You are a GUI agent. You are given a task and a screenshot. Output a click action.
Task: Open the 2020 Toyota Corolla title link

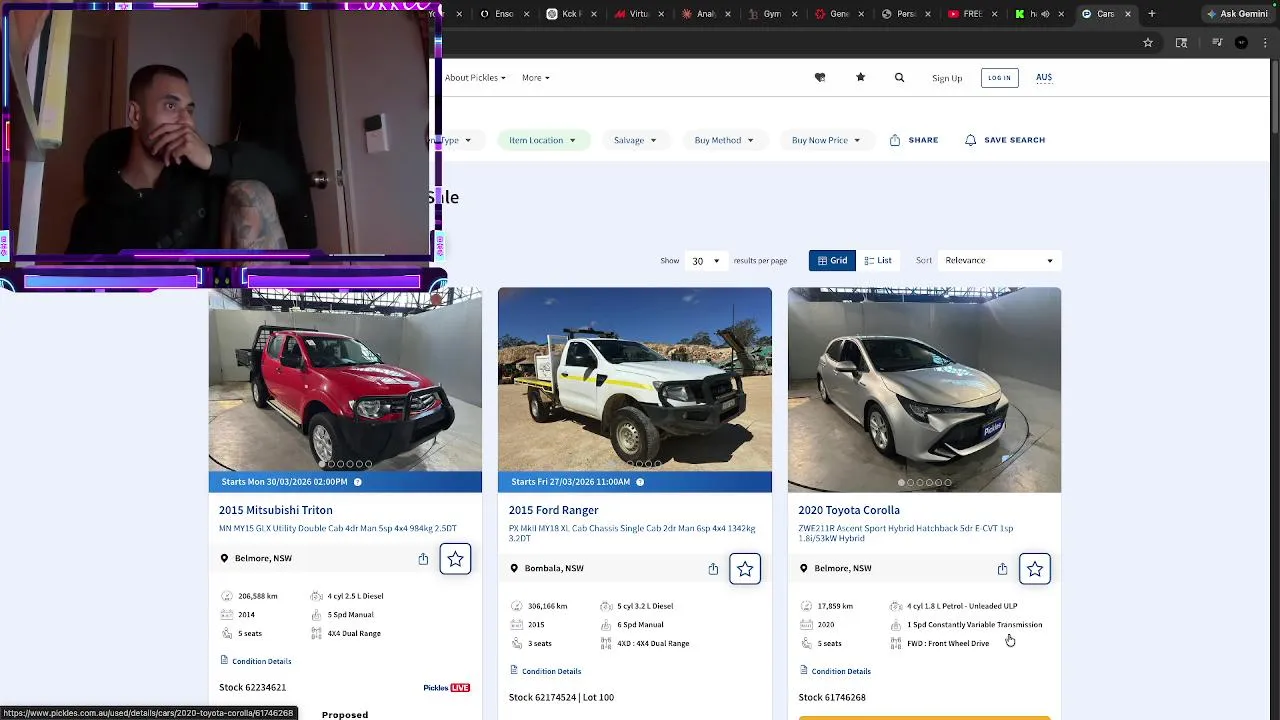(849, 510)
